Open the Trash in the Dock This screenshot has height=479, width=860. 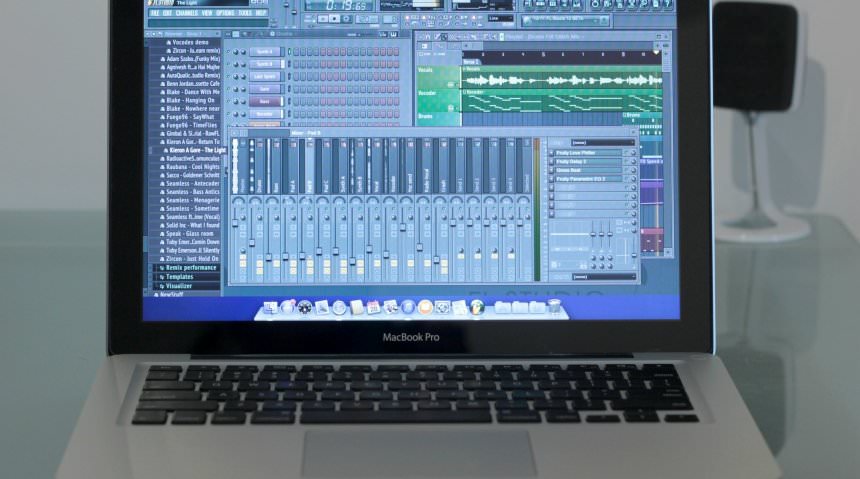(x=556, y=307)
